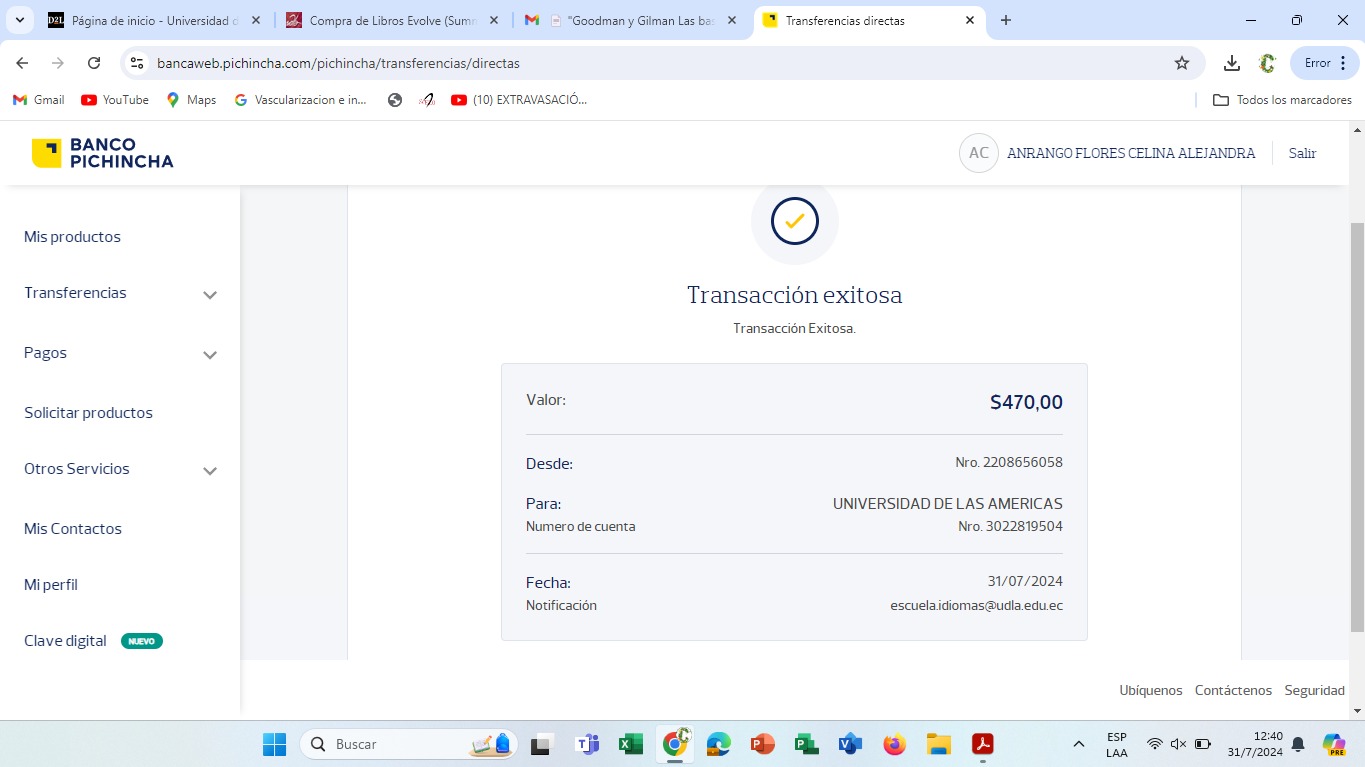Expand the Pagos menu chevron
The height and width of the screenshot is (767, 1365).
pos(210,355)
